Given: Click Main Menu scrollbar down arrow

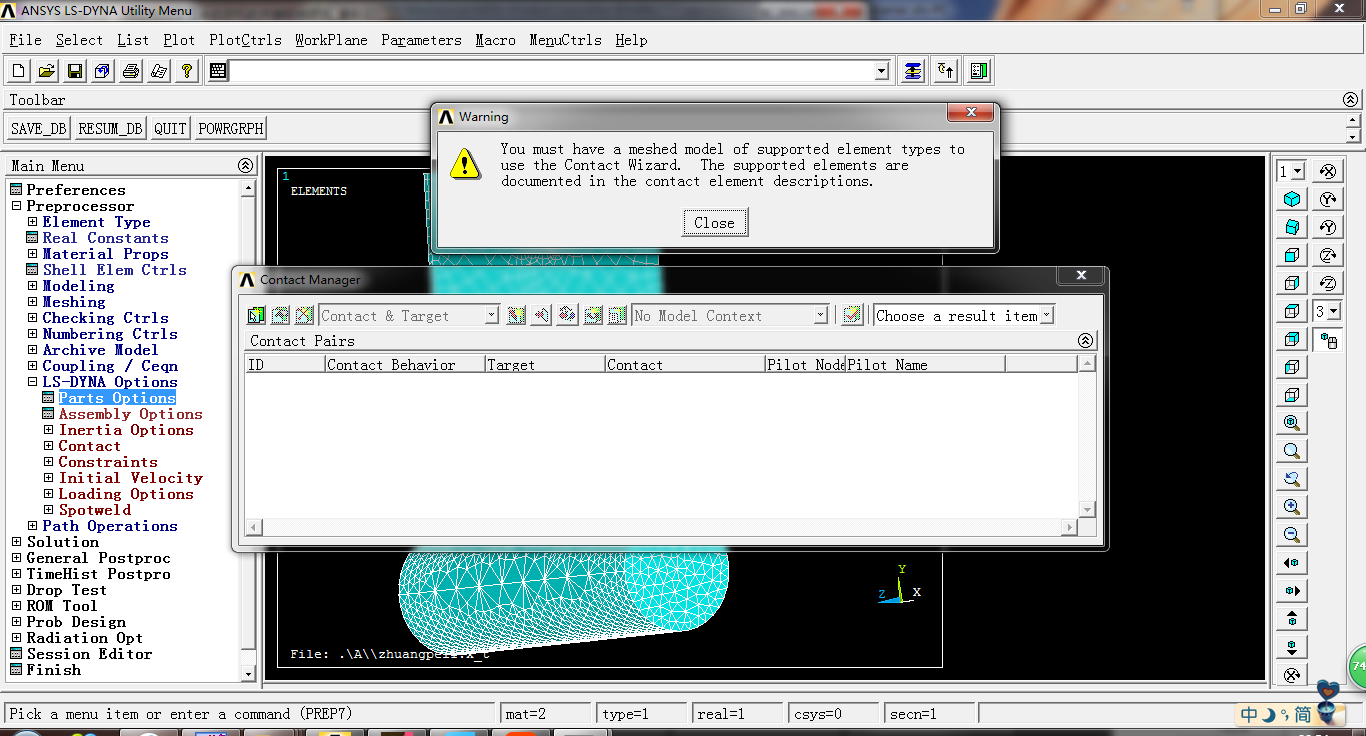Looking at the screenshot, I should [249, 675].
